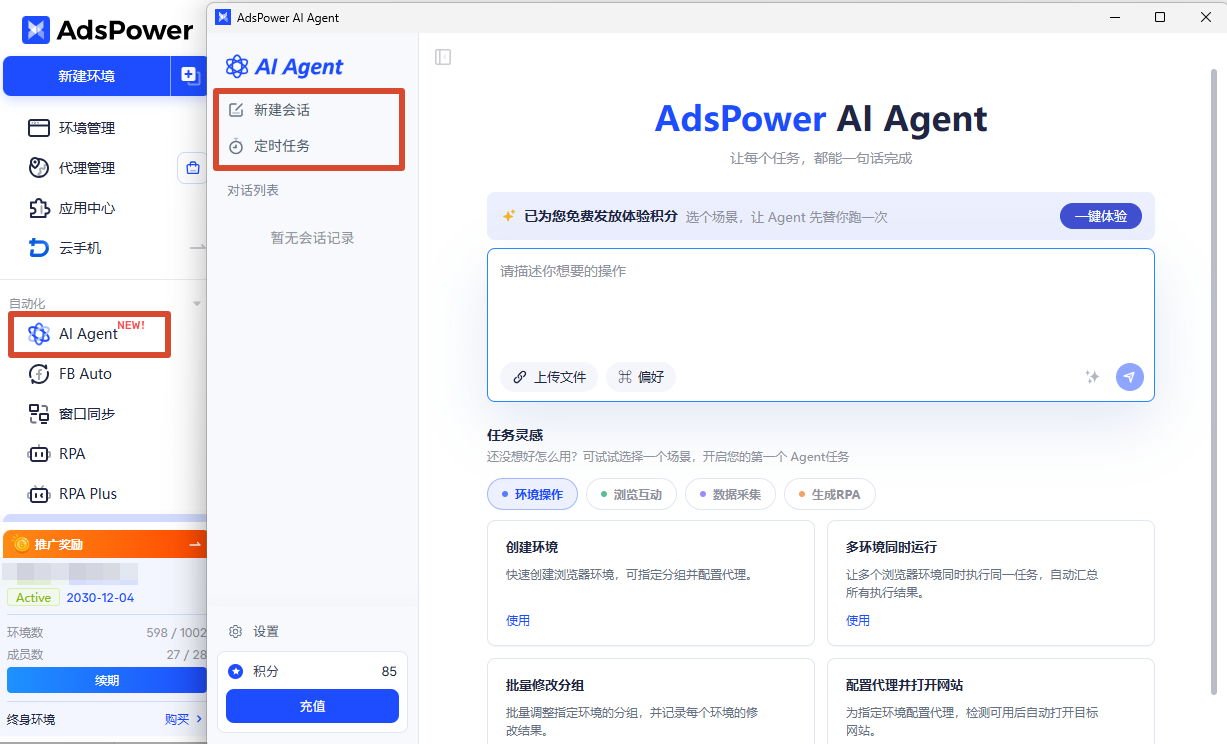The width and height of the screenshot is (1227, 744).
Task: Click the shopping bag icon beside 代理管理
Action: click(x=192, y=168)
